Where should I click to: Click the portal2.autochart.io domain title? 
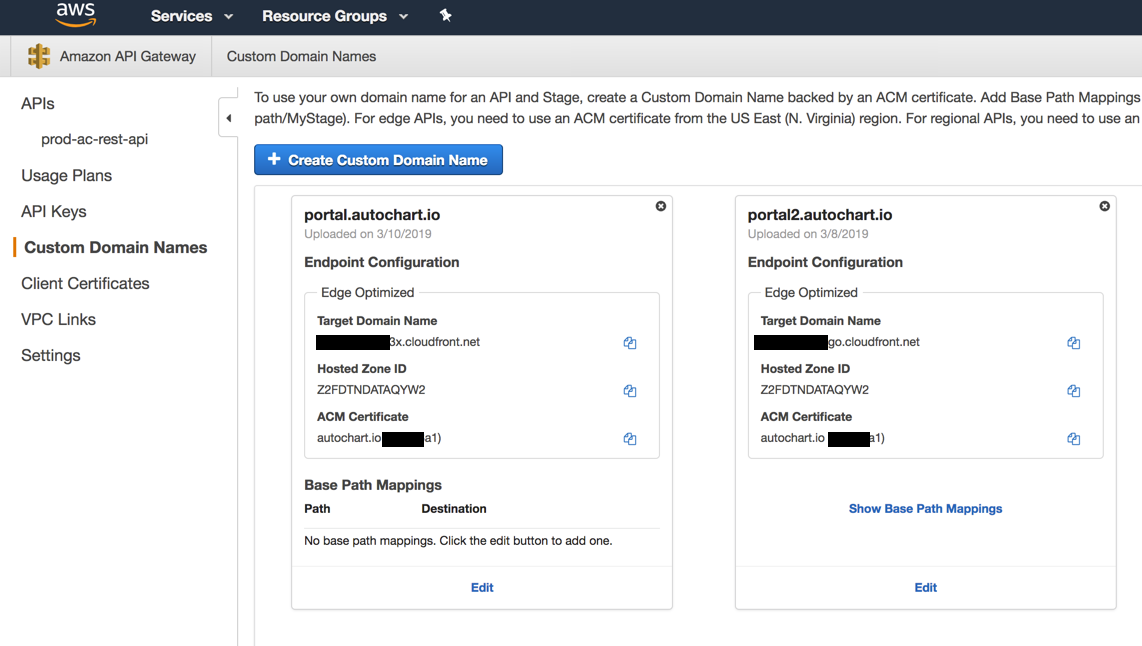point(820,215)
